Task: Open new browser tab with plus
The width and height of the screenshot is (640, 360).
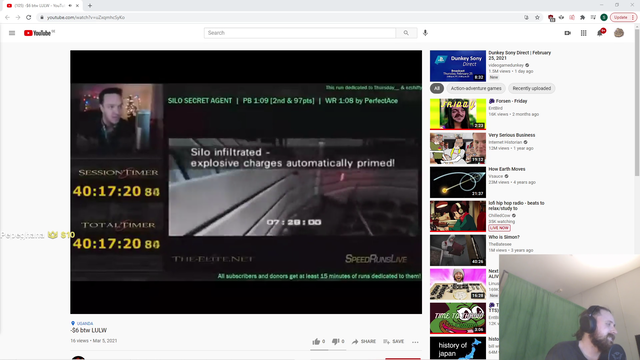Action: (90, 6)
